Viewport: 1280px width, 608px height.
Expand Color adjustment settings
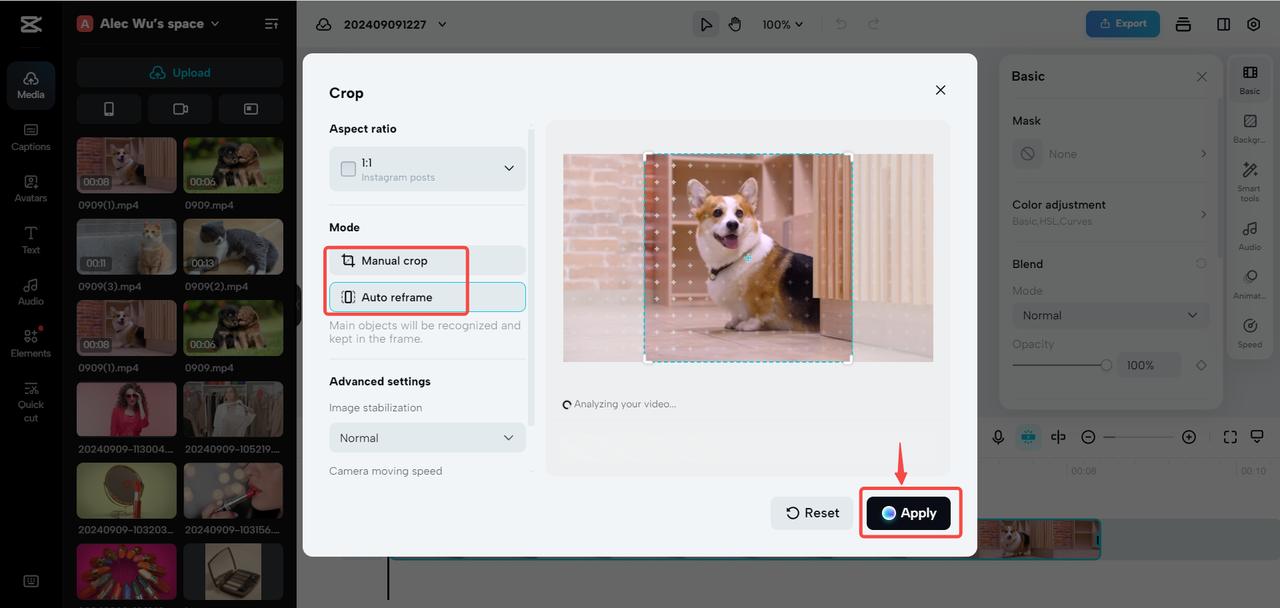tap(1110, 212)
